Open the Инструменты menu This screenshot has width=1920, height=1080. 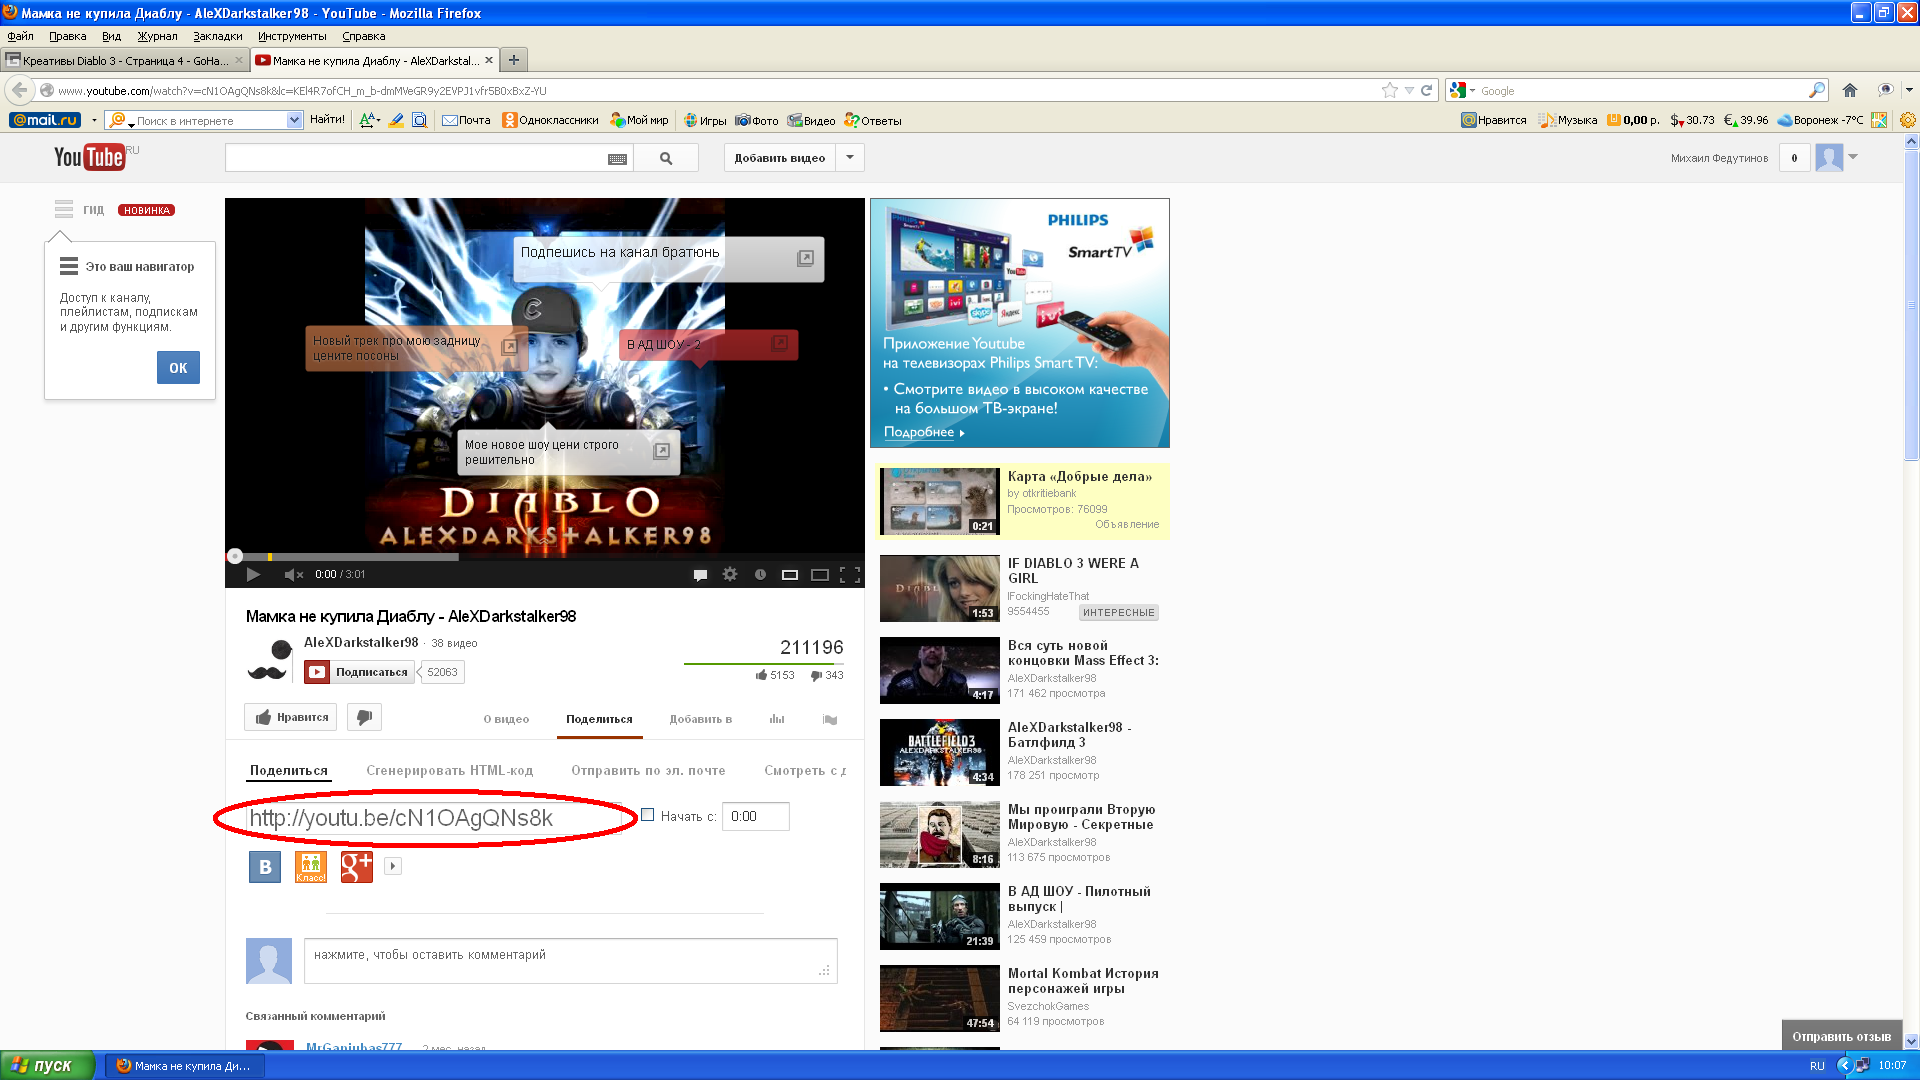tap(292, 36)
